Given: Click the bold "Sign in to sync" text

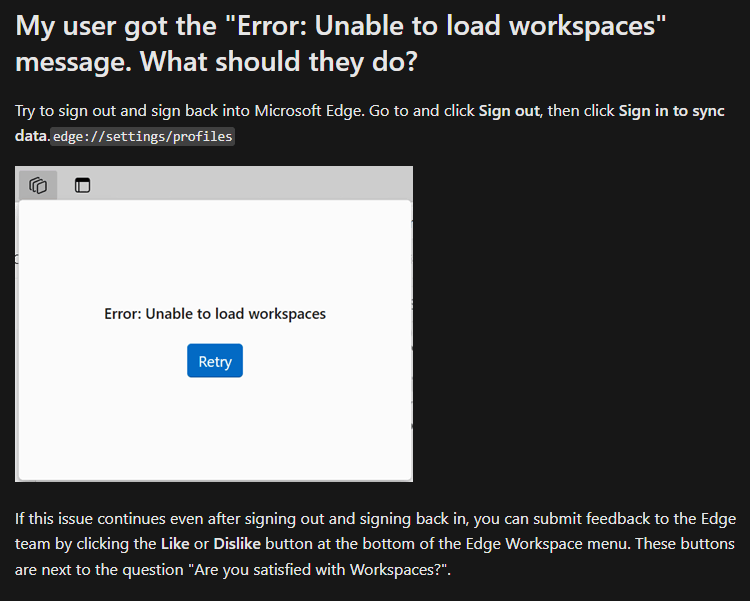Looking at the screenshot, I should pos(672,111).
